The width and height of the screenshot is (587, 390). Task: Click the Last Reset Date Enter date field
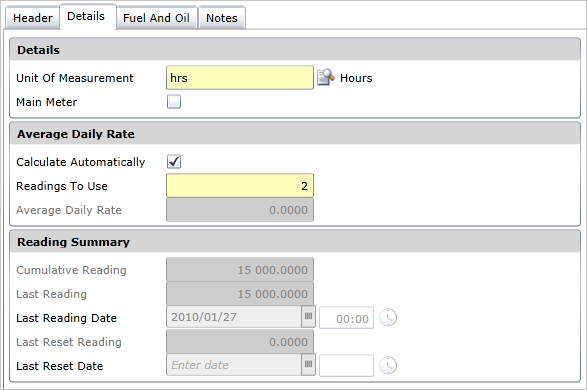point(234,365)
